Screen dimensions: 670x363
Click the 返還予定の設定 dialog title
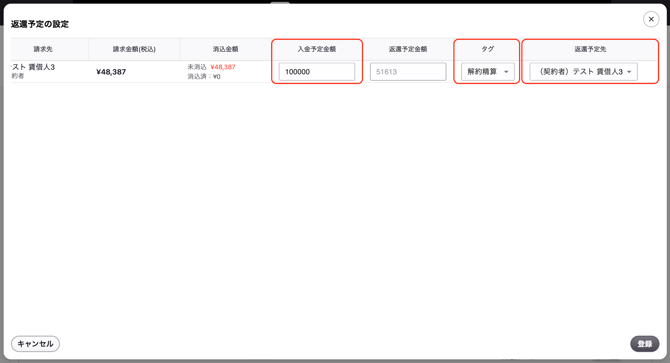tap(40, 24)
